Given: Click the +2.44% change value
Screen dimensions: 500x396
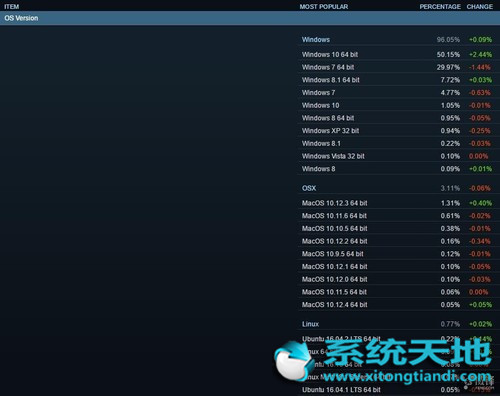Looking at the screenshot, I should [x=480, y=54].
